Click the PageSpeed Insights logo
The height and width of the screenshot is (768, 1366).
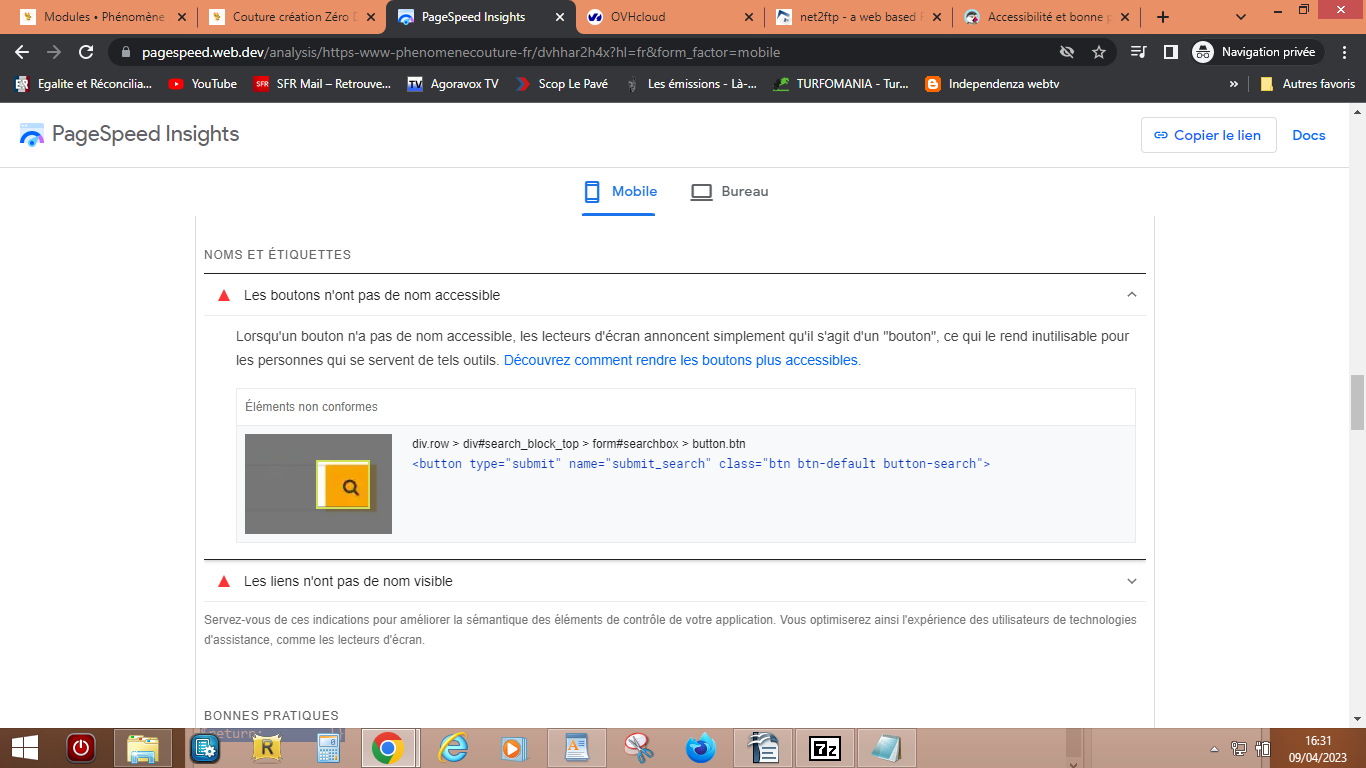coord(129,135)
